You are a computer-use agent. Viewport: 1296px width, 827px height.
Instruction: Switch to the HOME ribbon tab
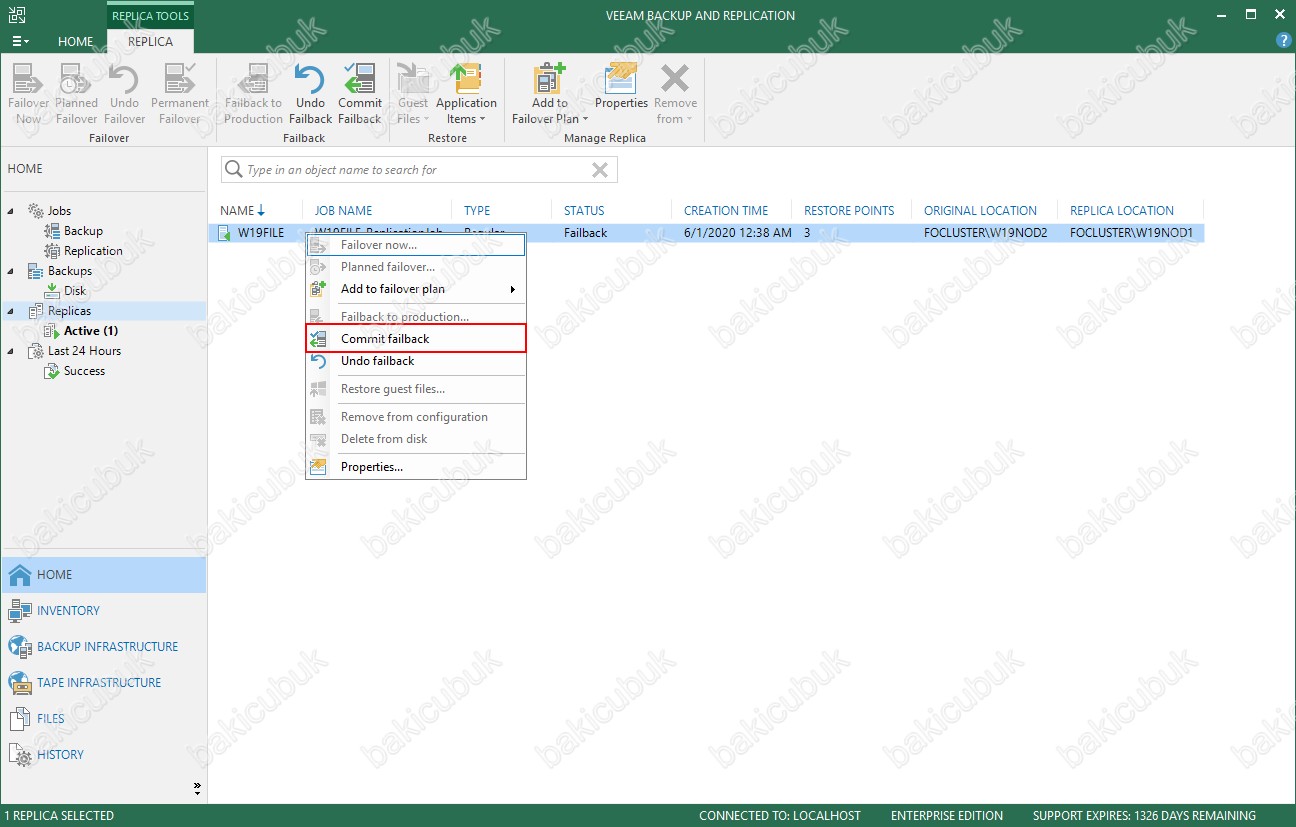pos(76,41)
